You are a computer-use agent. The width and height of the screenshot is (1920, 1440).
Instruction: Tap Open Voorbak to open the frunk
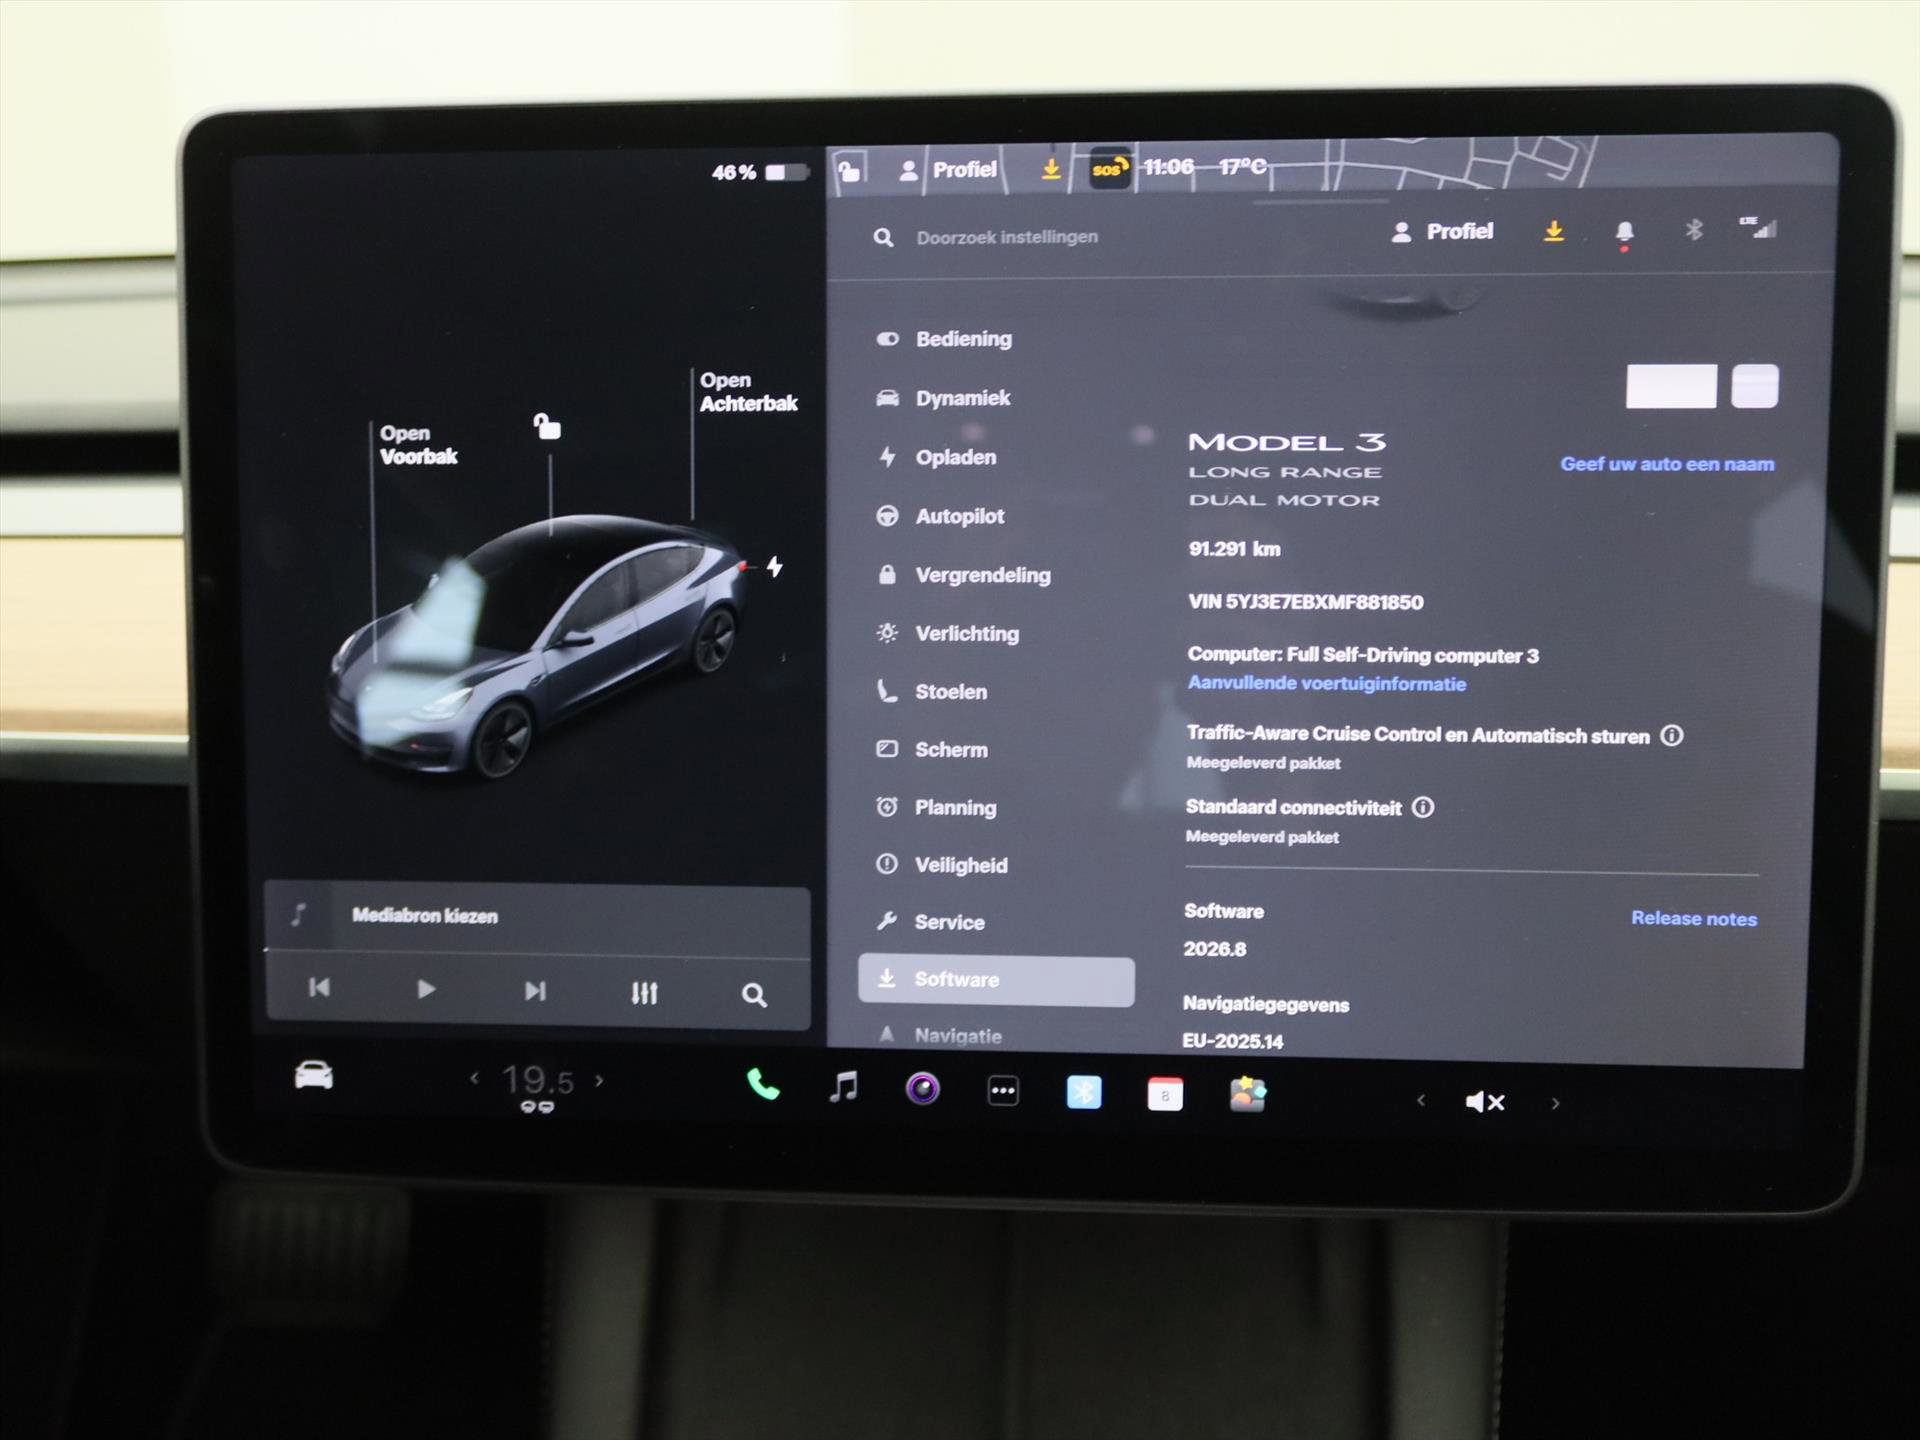[418, 445]
